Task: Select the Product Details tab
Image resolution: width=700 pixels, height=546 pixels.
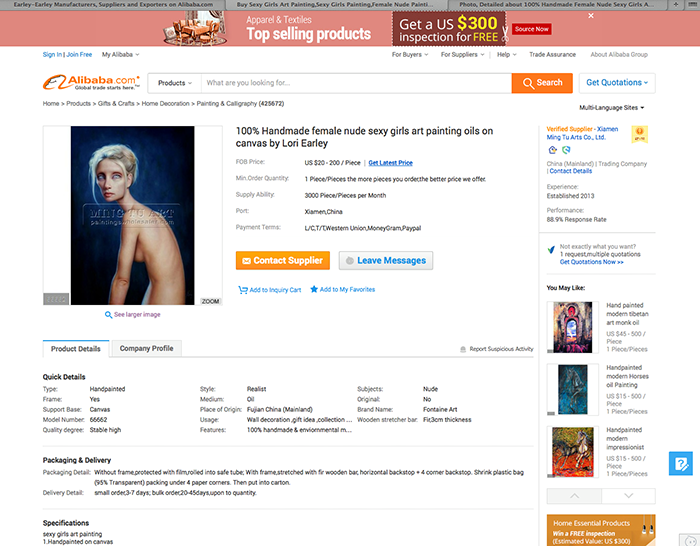Action: tap(76, 349)
